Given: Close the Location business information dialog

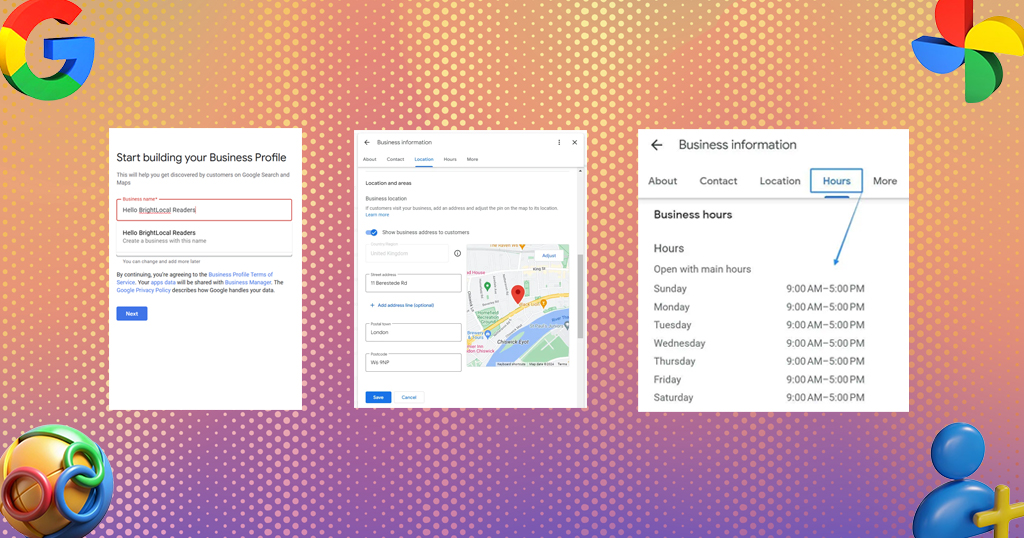Looking at the screenshot, I should click(575, 142).
